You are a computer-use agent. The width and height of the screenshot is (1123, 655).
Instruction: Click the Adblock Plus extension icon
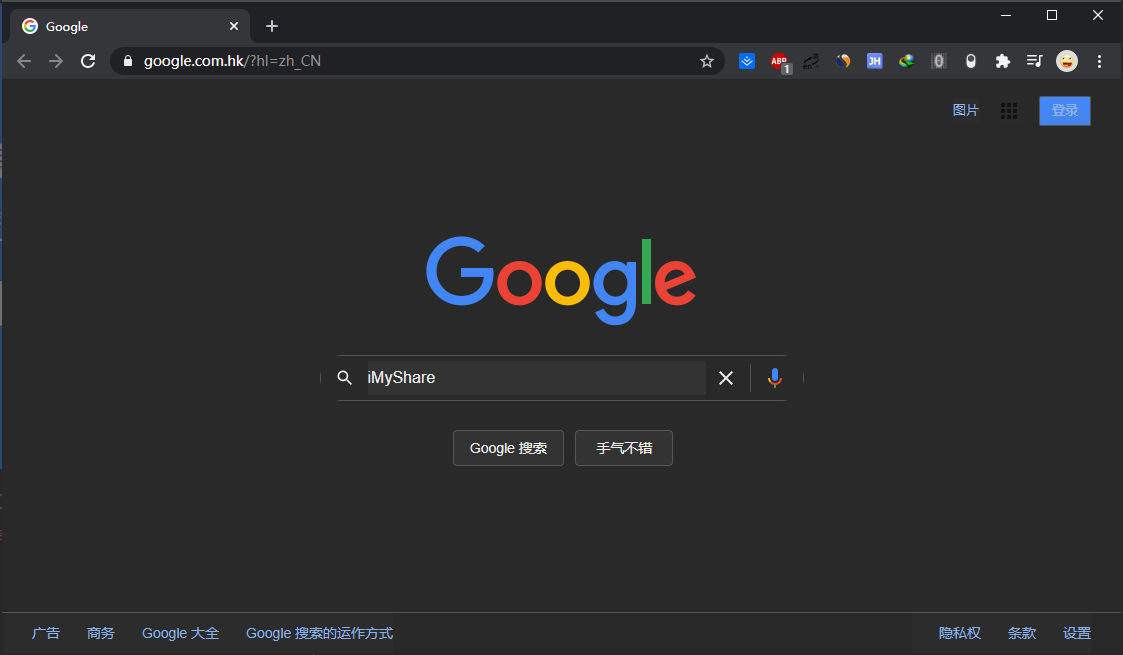[778, 61]
